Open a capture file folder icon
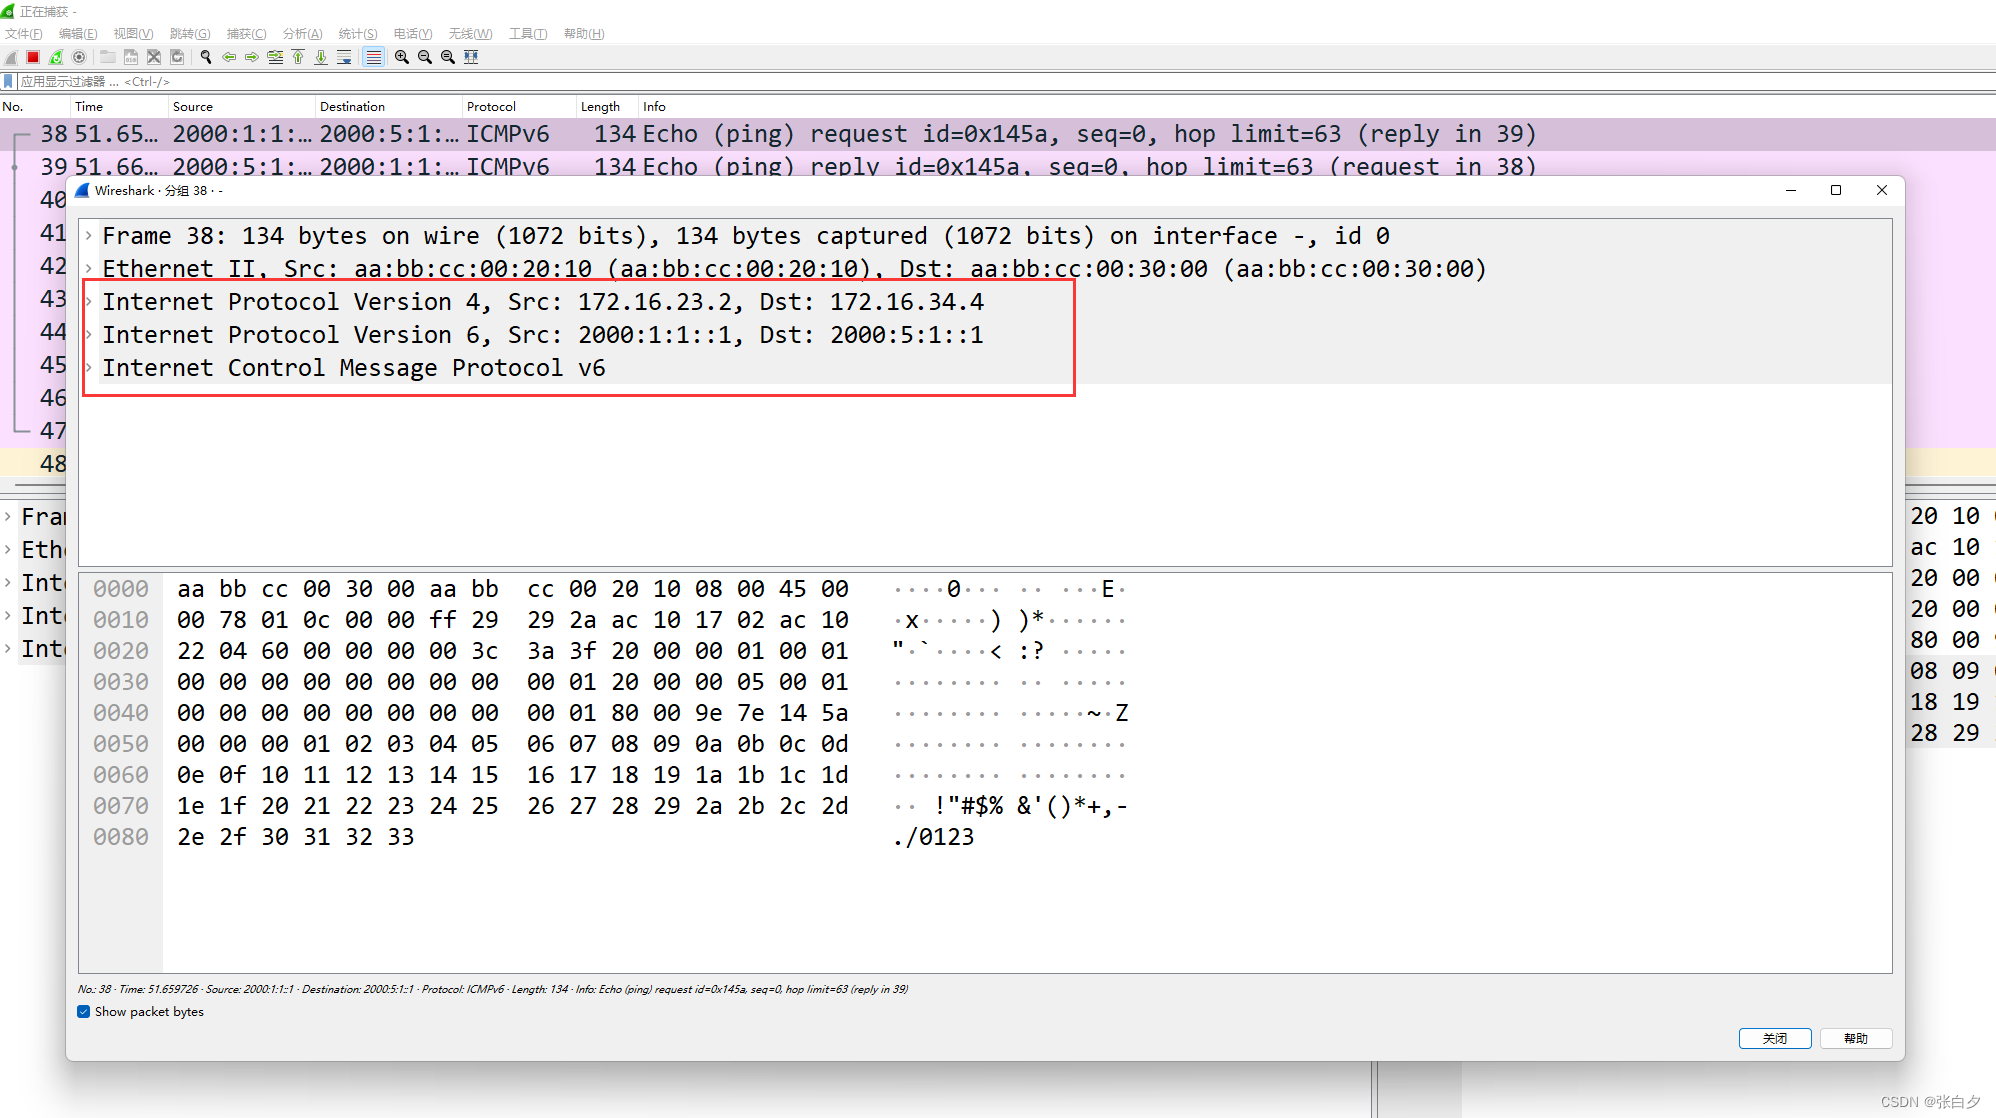Screen dimensions: 1996x1118 (107, 57)
